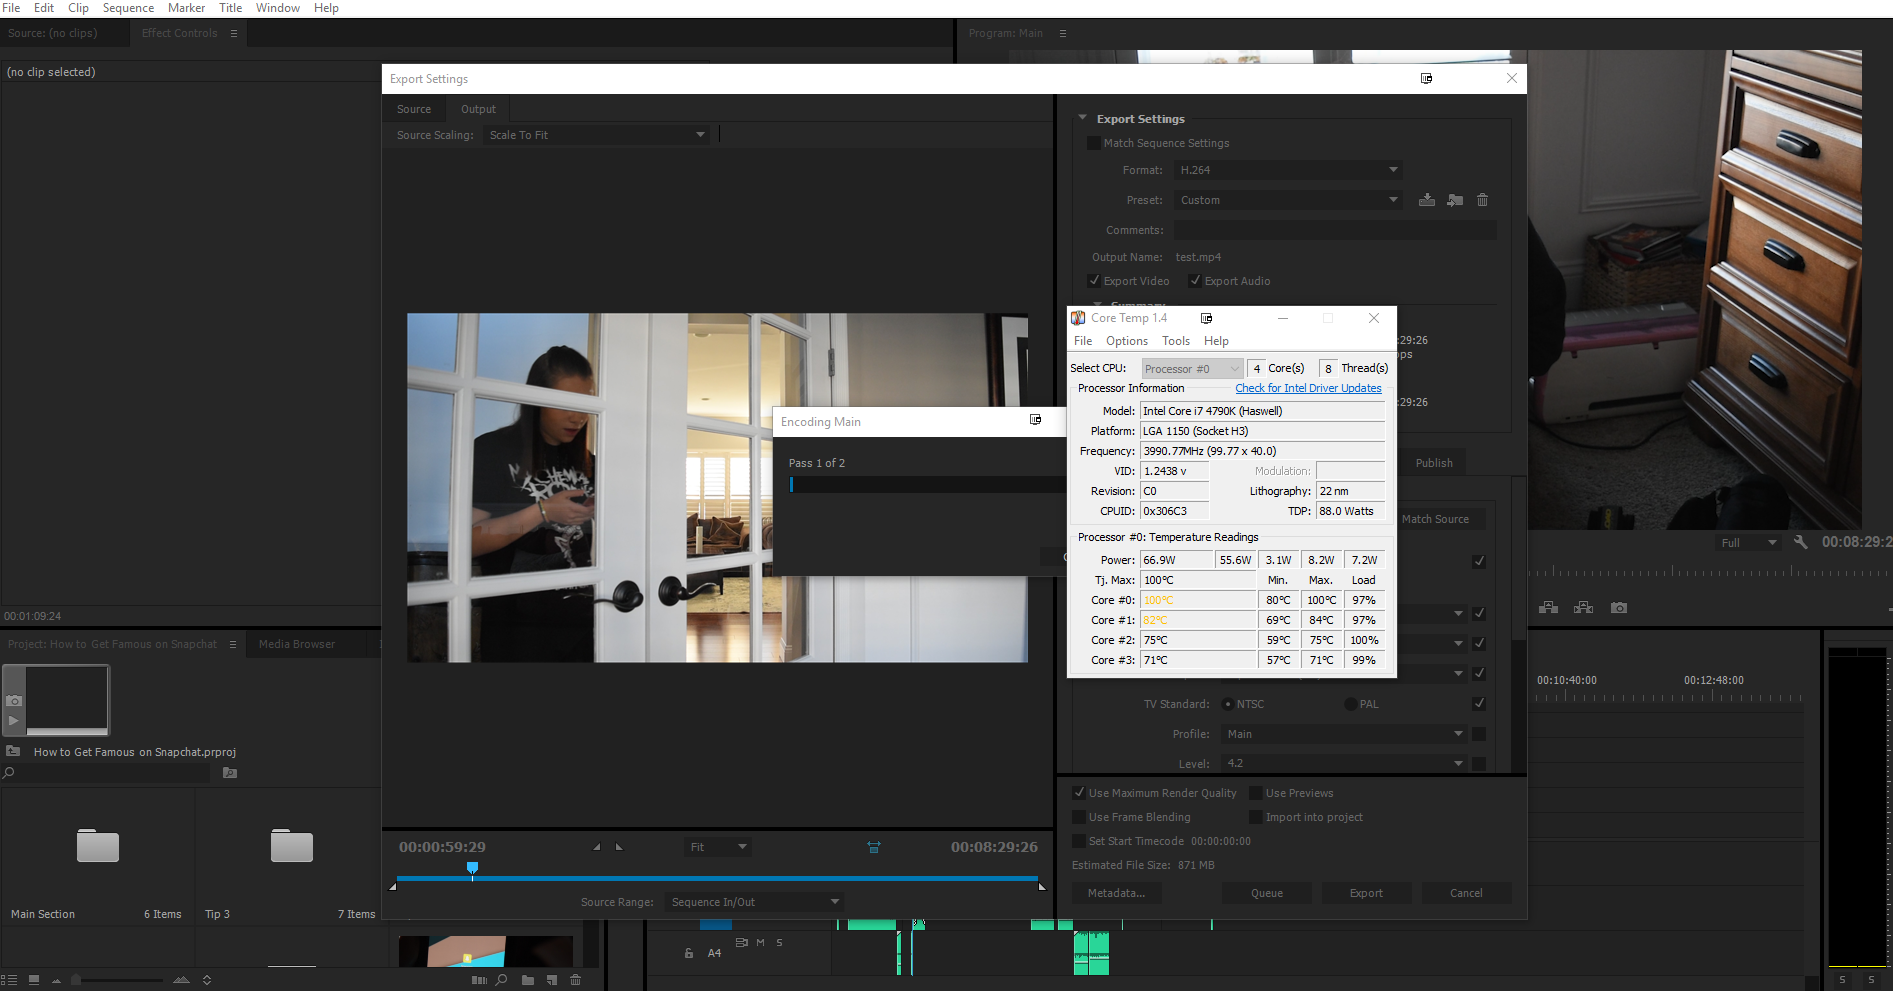Image resolution: width=1893 pixels, height=991 pixels.
Task: Uncheck the Export Video checkbox
Action: 1094,281
